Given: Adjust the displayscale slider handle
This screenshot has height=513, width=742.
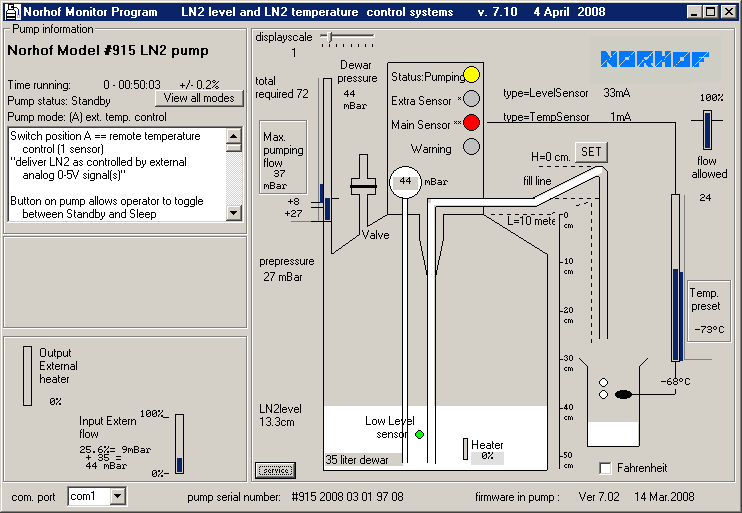Looking at the screenshot, I should coord(330,36).
